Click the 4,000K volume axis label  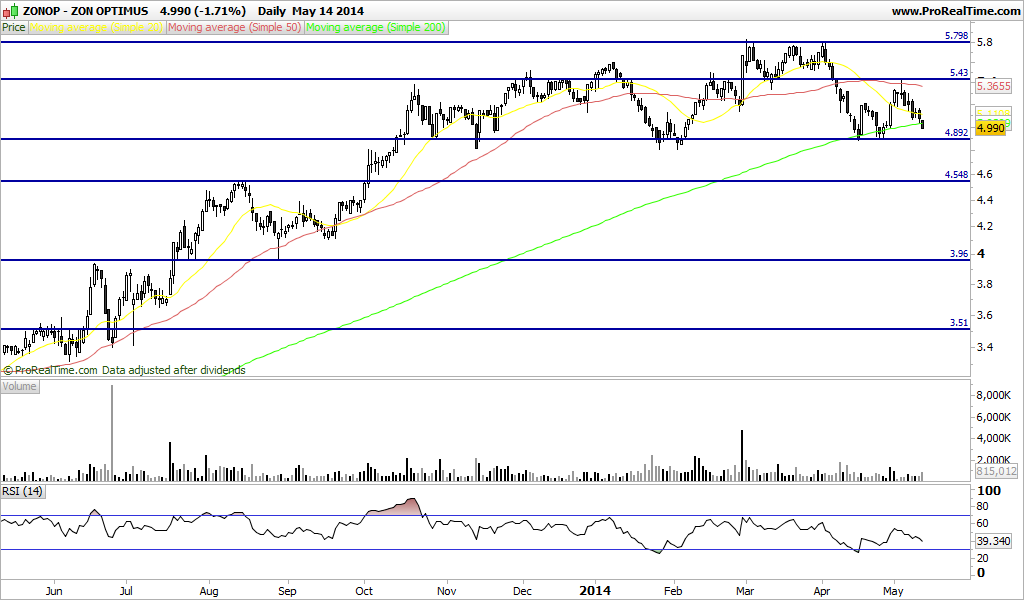tap(994, 438)
